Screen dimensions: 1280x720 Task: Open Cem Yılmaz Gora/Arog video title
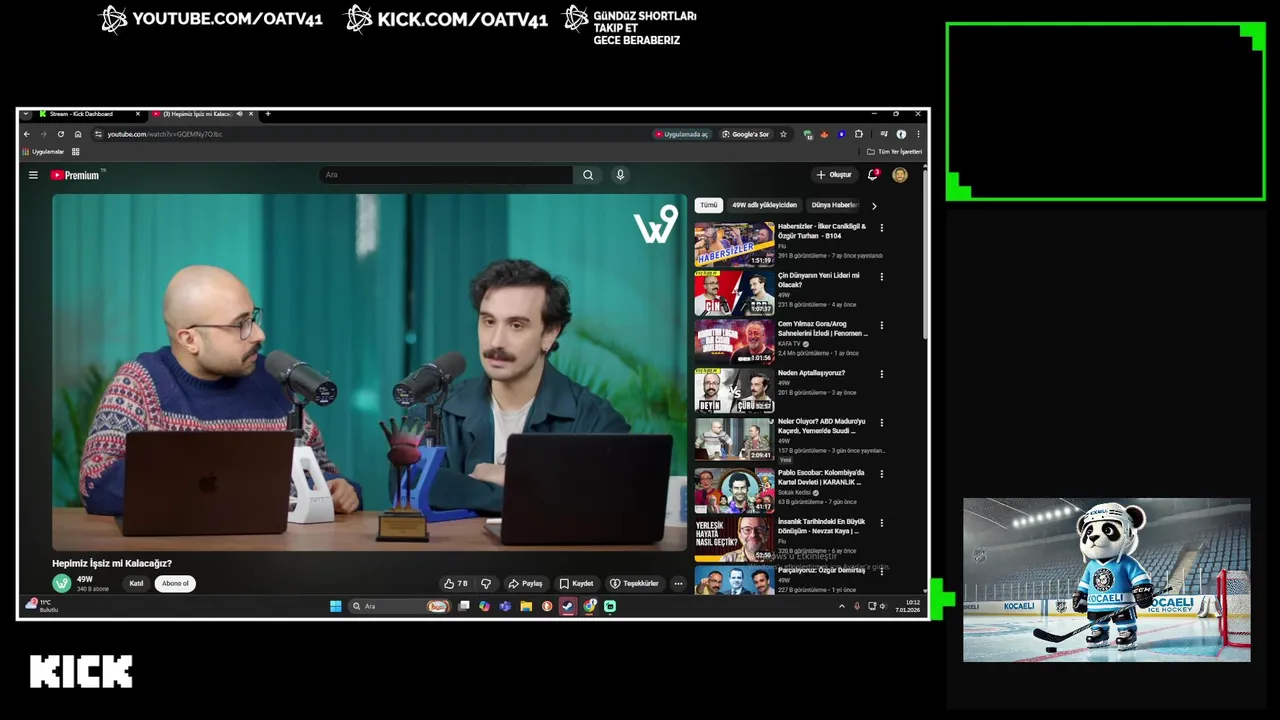coord(822,328)
